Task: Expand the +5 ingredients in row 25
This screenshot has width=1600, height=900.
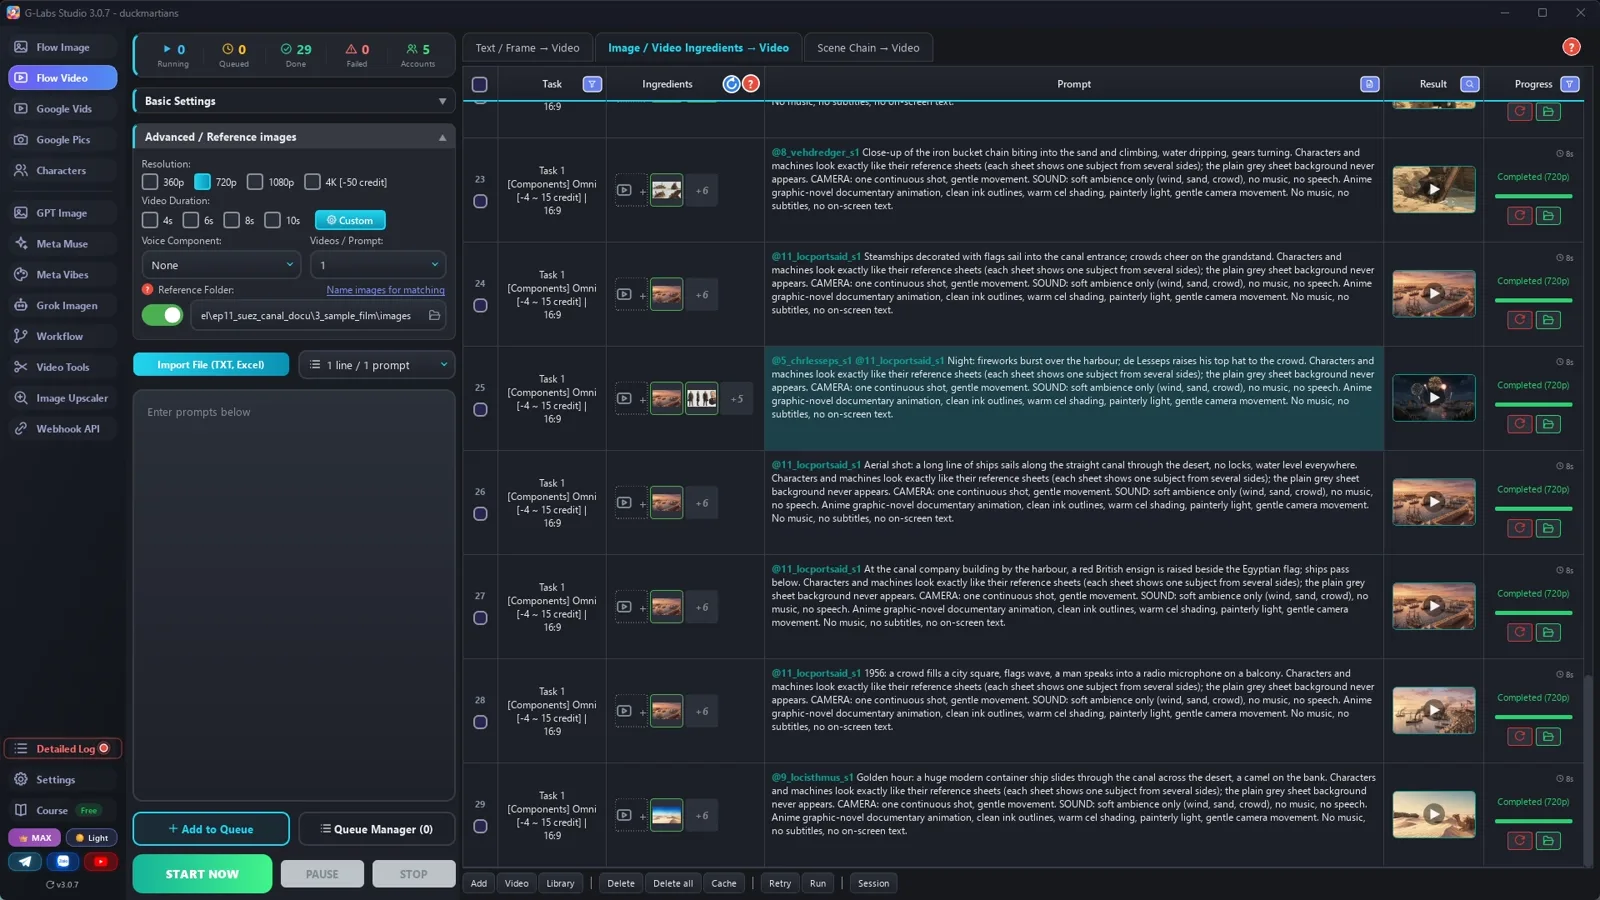Action: [x=736, y=399]
